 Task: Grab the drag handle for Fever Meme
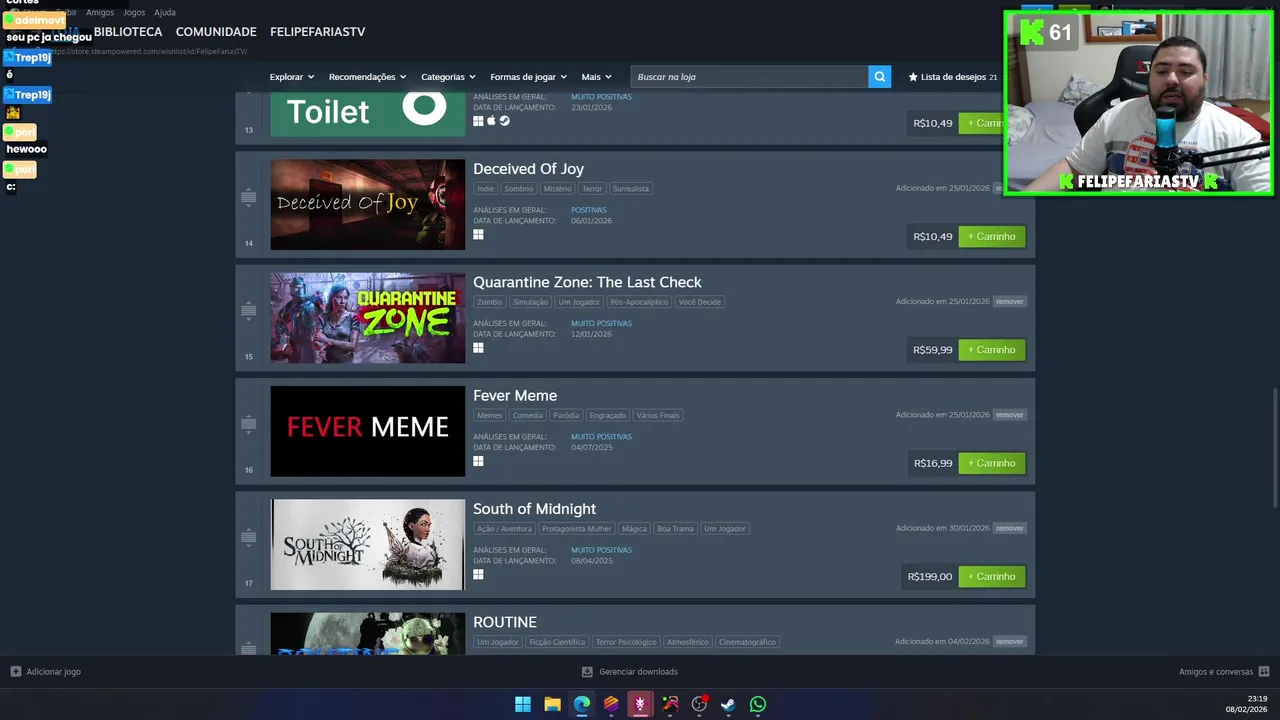248,423
